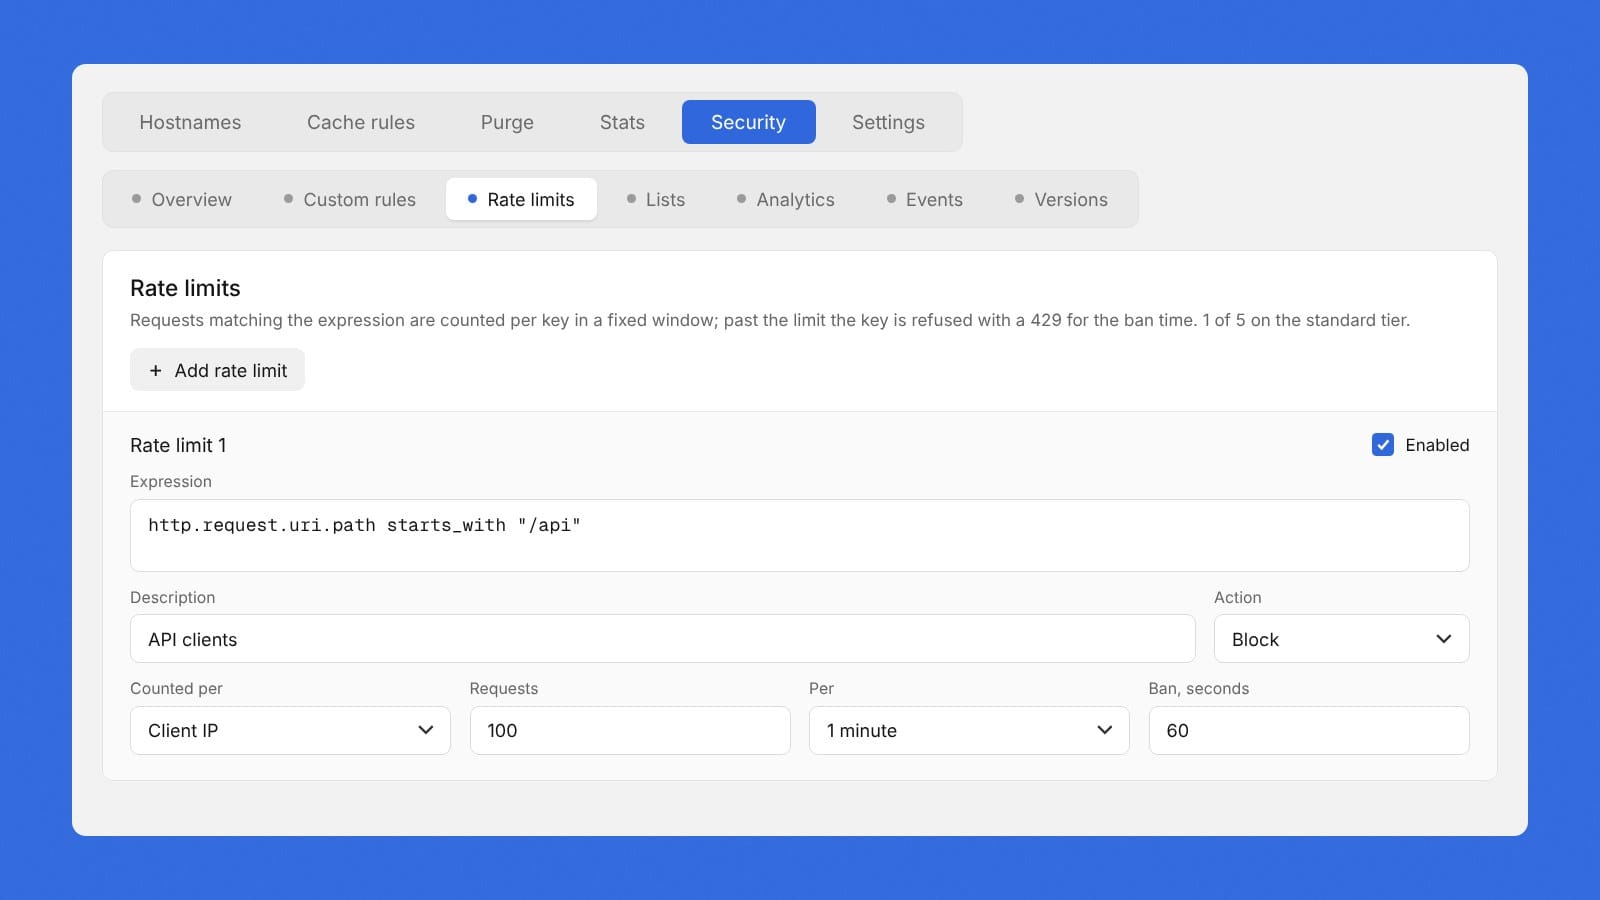Click the Ban seconds field showing 60
1600x900 pixels.
coord(1309,730)
